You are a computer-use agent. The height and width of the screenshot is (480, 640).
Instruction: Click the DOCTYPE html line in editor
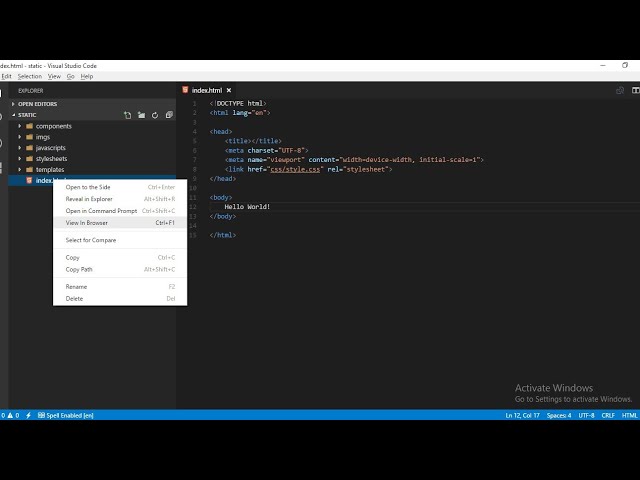coord(238,104)
